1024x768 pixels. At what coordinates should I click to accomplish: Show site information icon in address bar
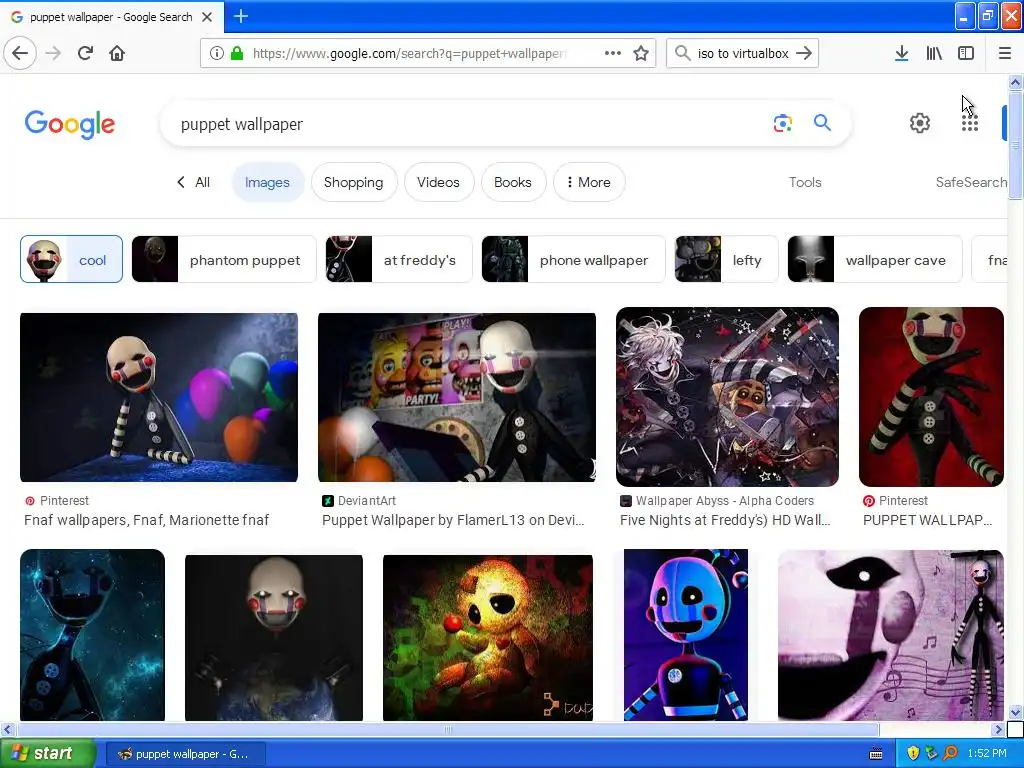(x=217, y=53)
